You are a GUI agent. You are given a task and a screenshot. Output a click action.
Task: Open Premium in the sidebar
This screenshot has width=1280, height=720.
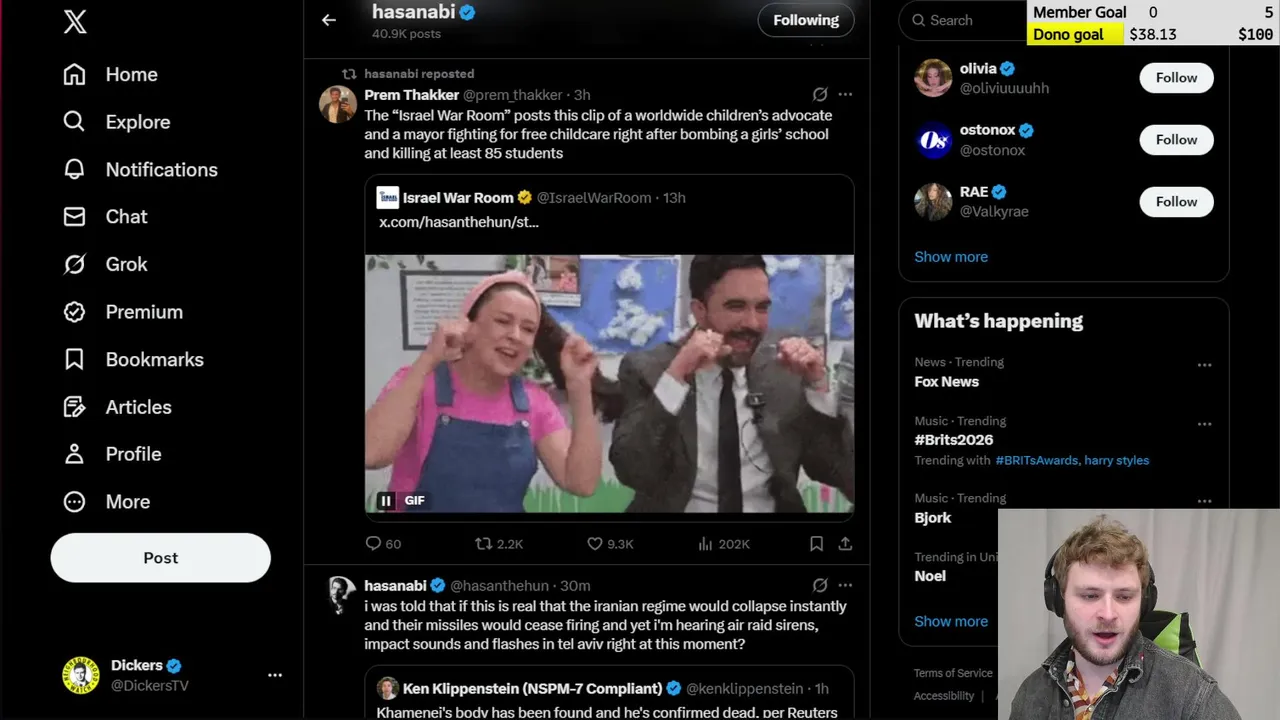click(123, 312)
